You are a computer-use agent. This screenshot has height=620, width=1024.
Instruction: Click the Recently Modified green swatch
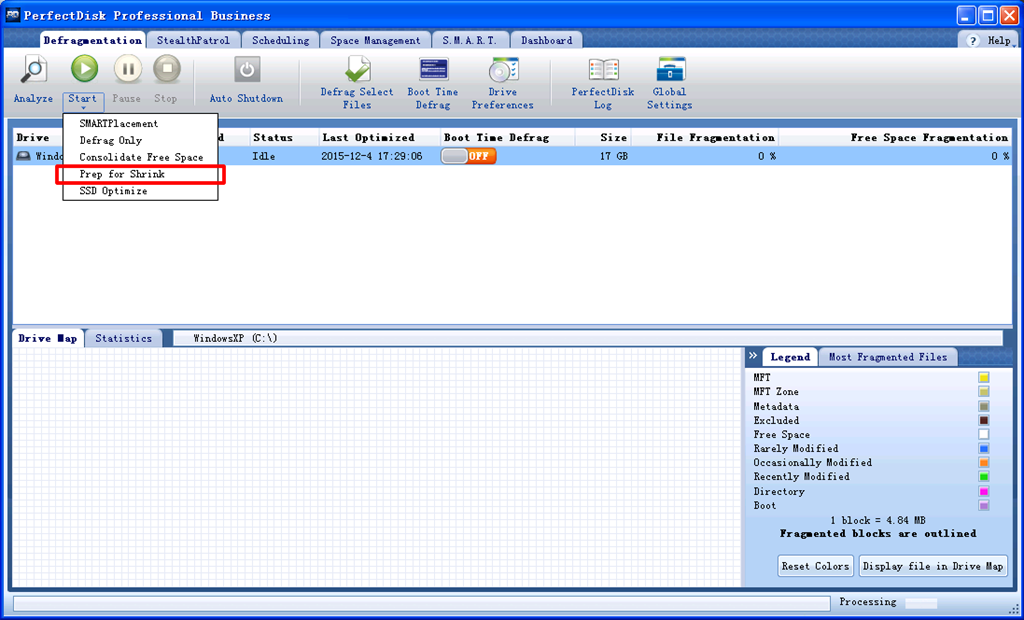coord(983,477)
